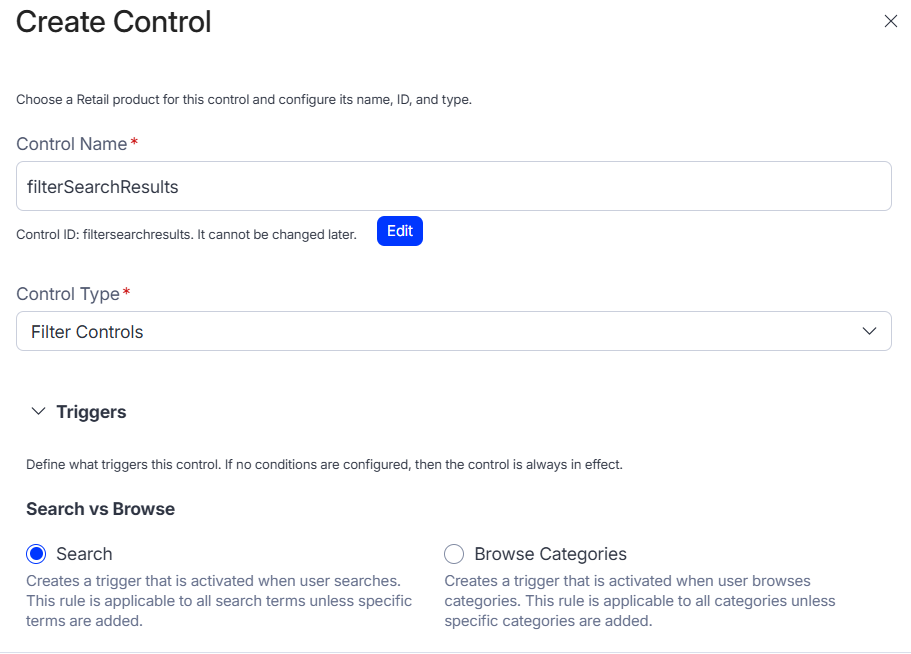911x654 pixels.
Task: Click the Control Type field label
Action: coord(69,294)
